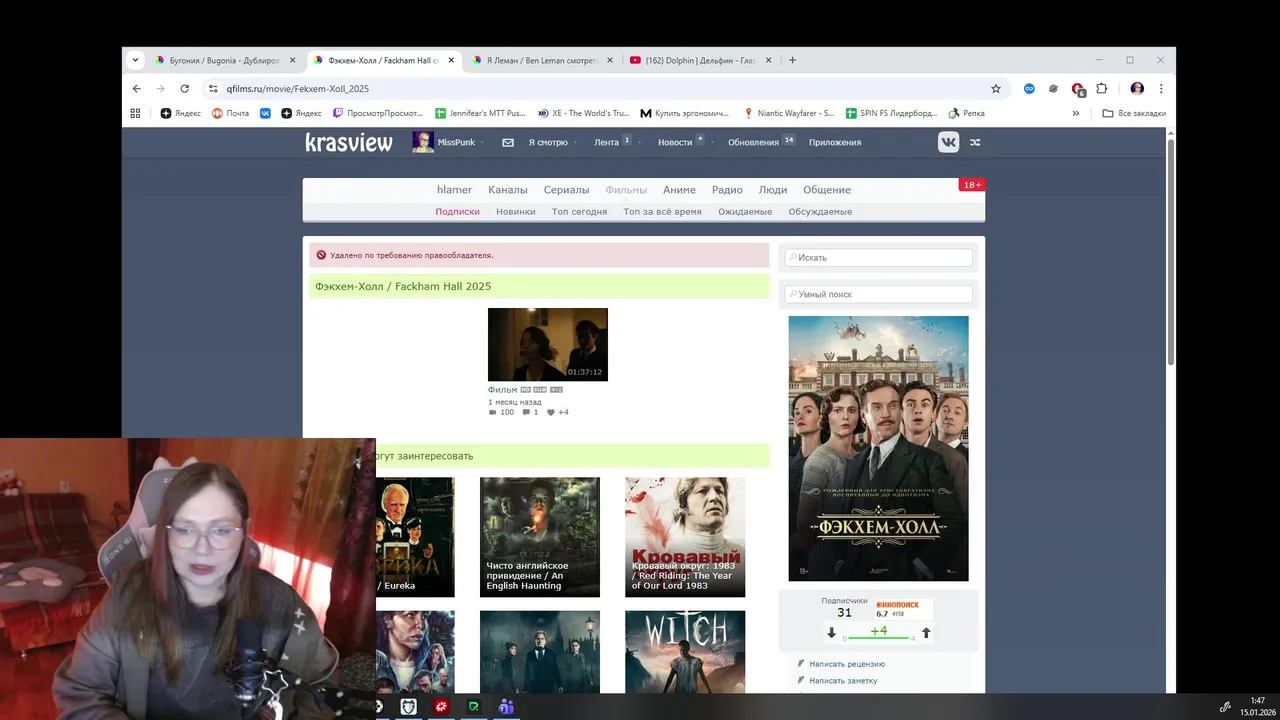Open the Люди section
Screen dimensions: 1280x720
[773, 190]
